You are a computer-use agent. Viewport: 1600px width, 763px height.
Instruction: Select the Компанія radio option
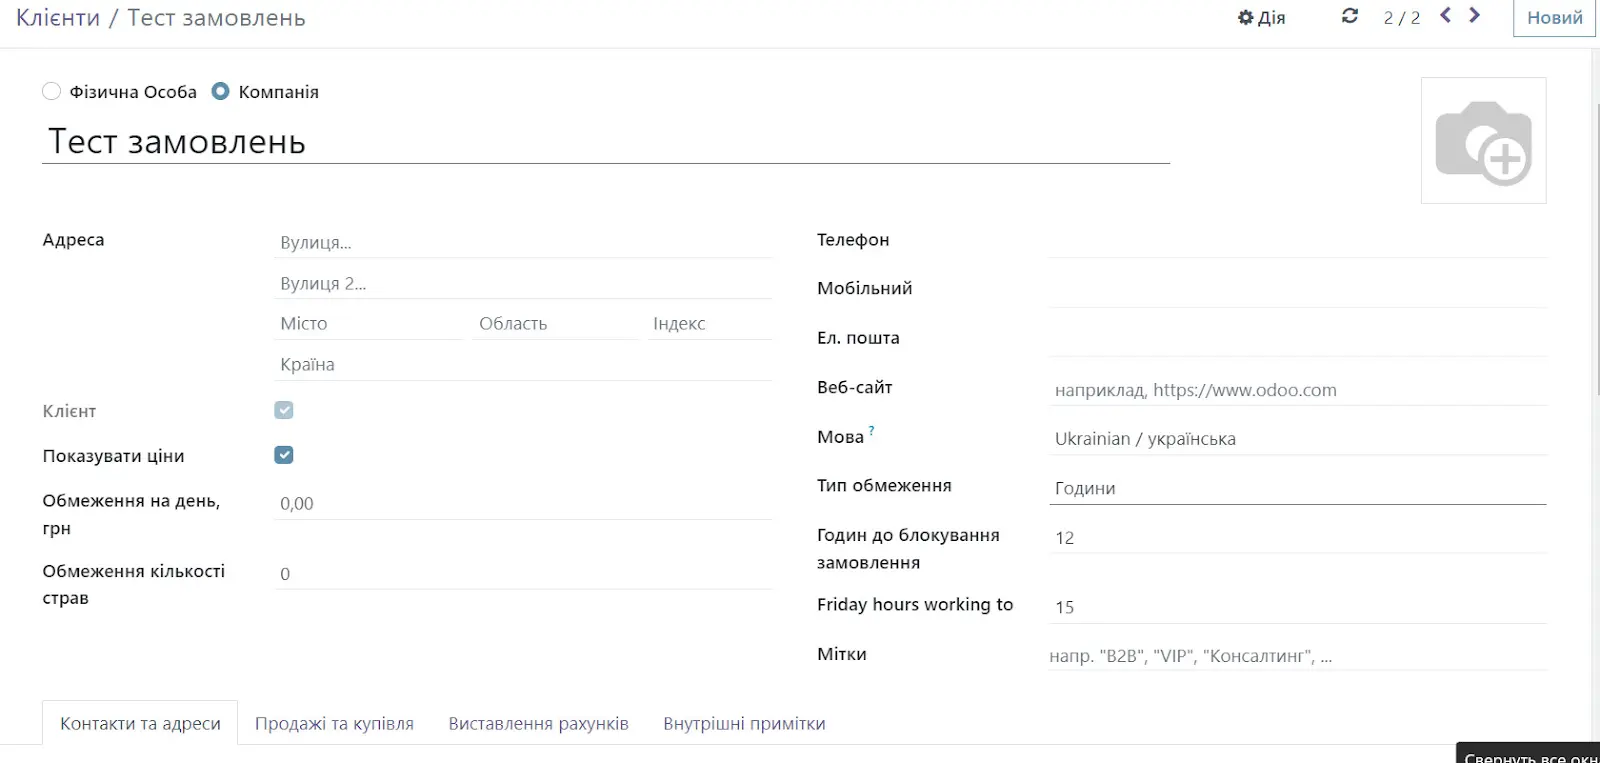[220, 92]
